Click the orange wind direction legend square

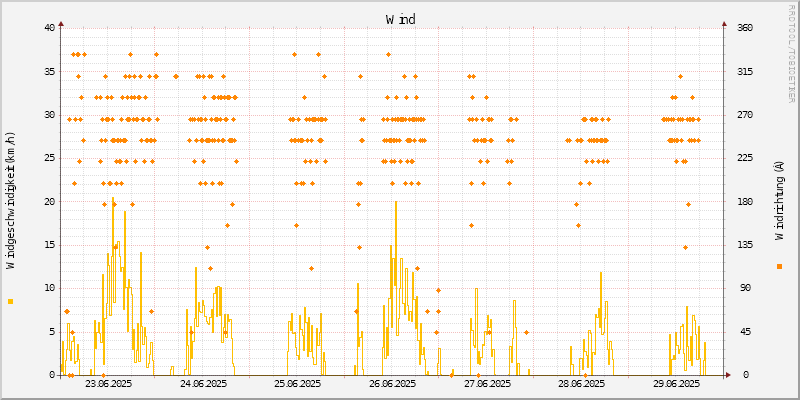click(779, 266)
